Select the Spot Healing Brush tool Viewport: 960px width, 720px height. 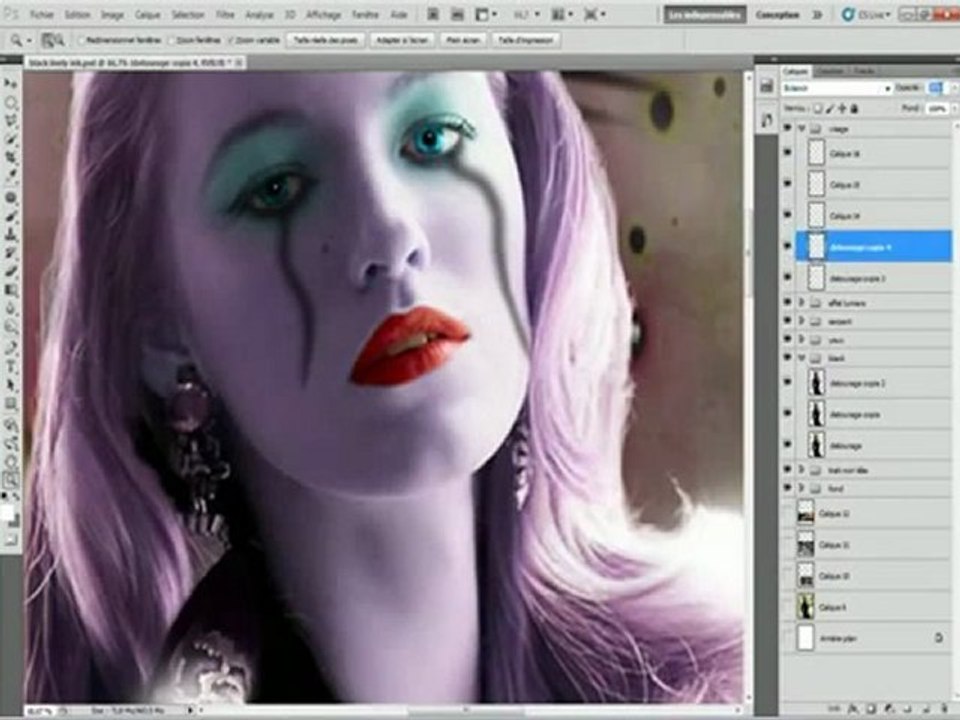pyautogui.click(x=10, y=197)
